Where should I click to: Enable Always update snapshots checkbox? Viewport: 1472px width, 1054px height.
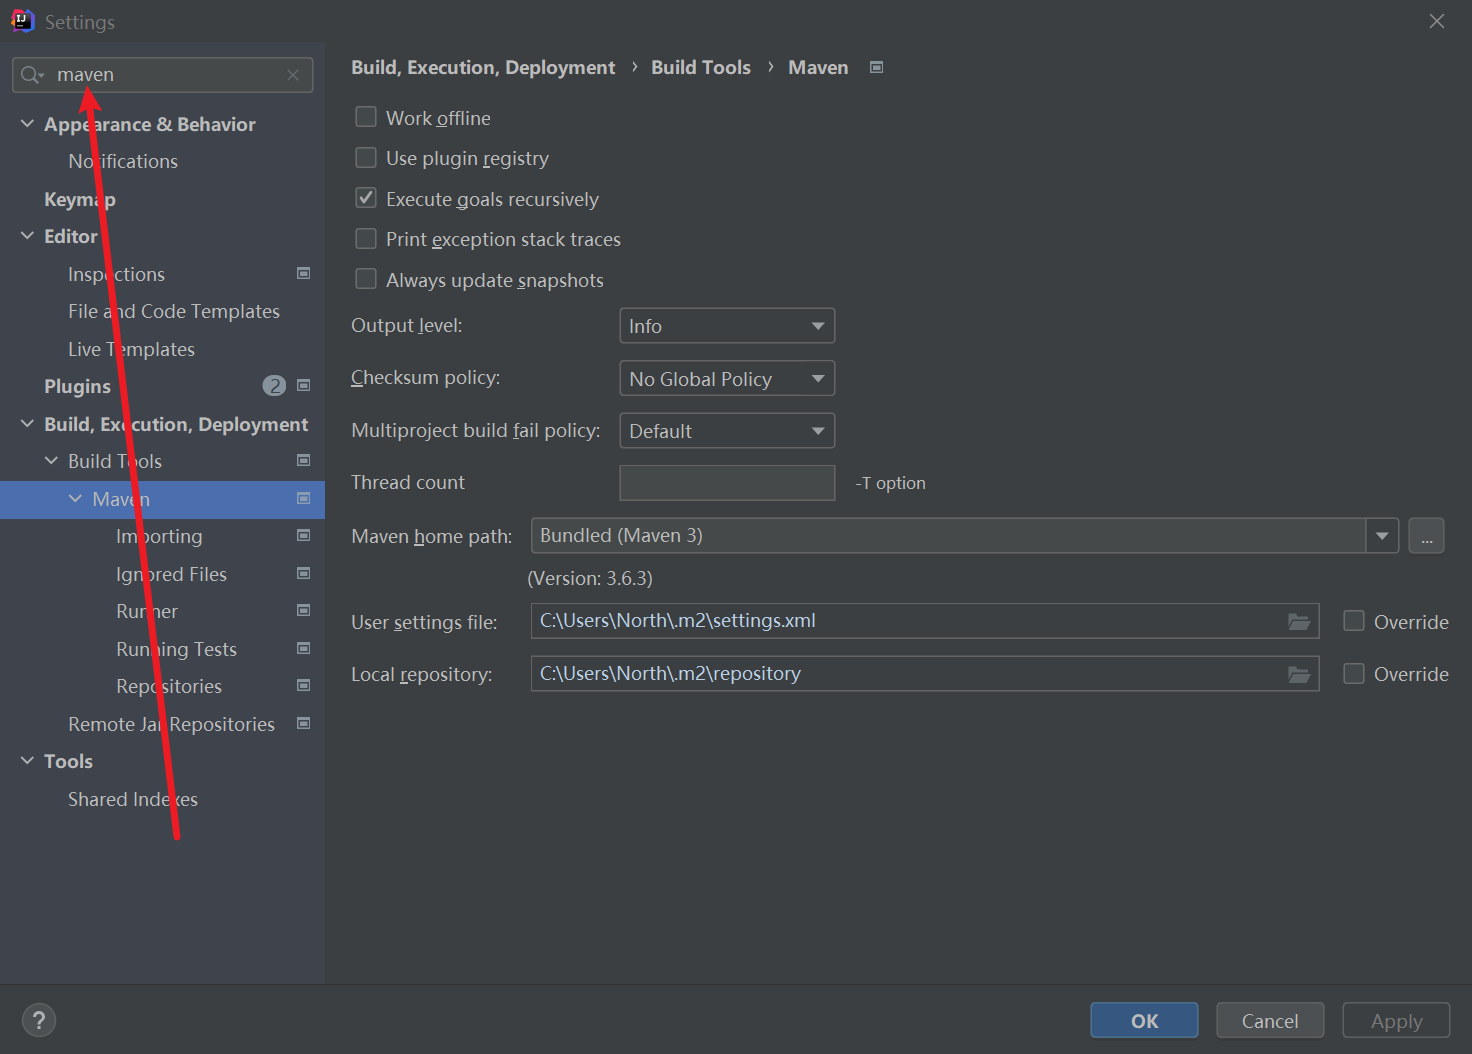pos(366,279)
